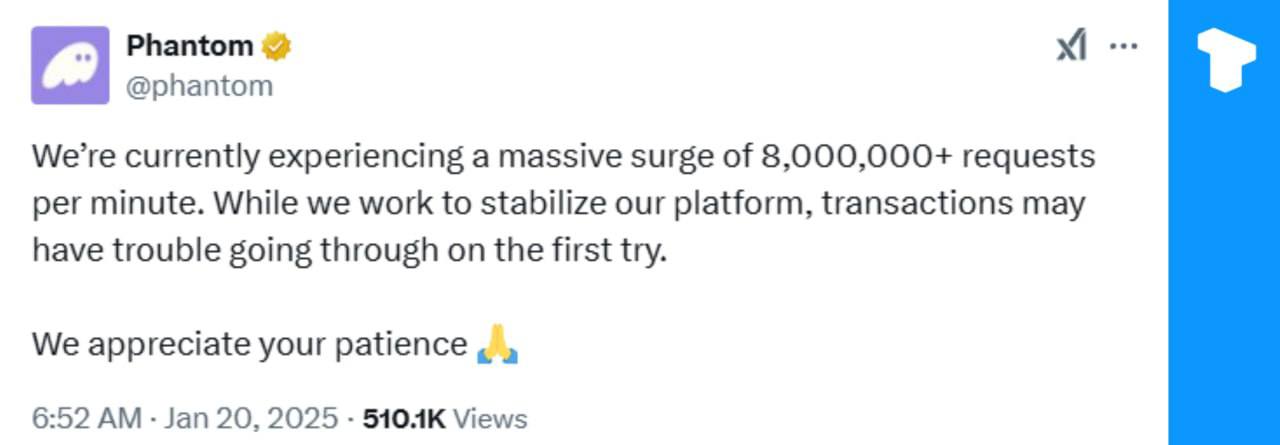Open the Phantom display name link
1280x445 pixels.
pos(189,46)
